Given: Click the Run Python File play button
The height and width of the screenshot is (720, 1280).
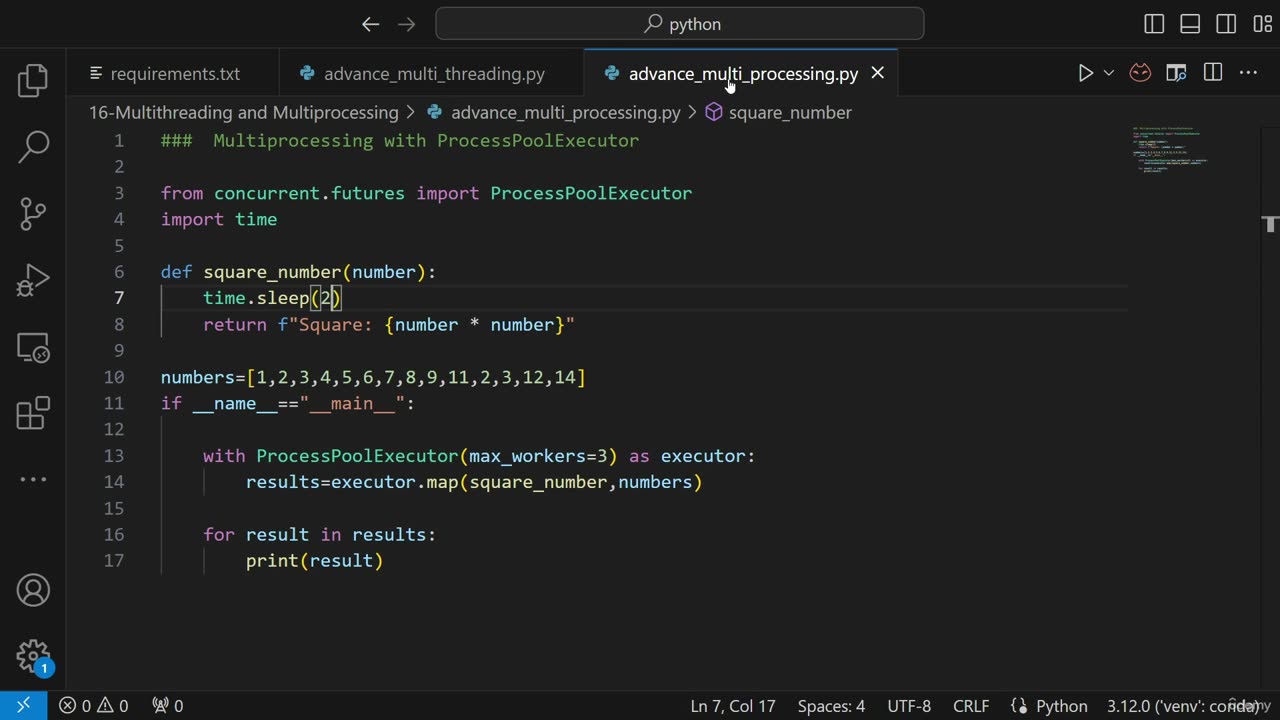Looking at the screenshot, I should (x=1085, y=73).
